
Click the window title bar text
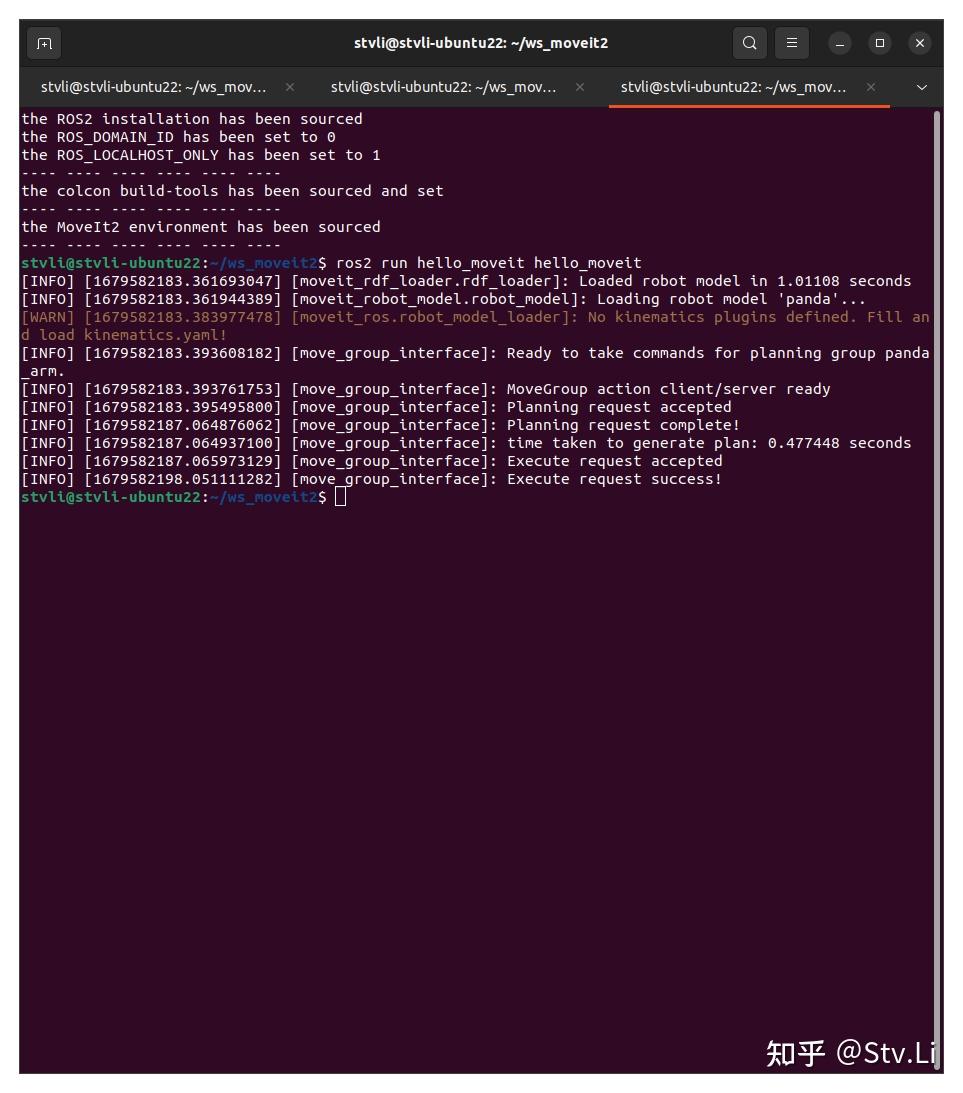coord(481,43)
